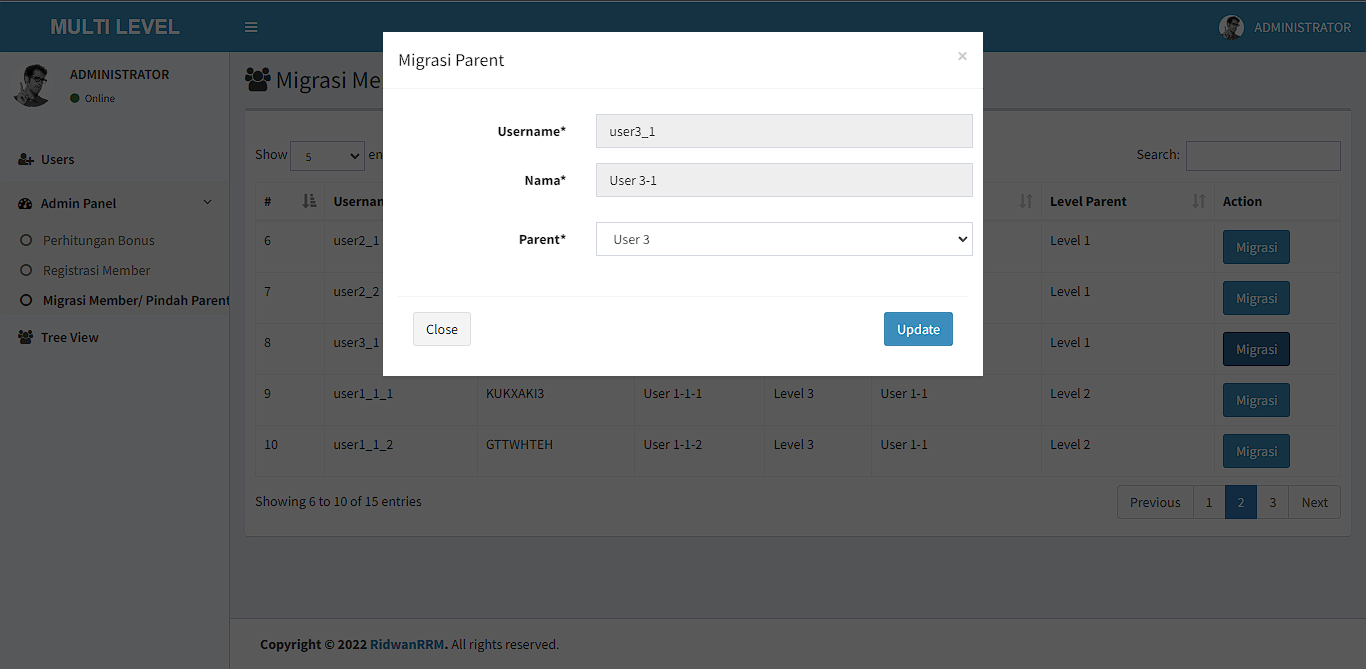This screenshot has height=669, width=1366.
Task: Click Migrasi button for user2_2 row
Action: [1256, 298]
